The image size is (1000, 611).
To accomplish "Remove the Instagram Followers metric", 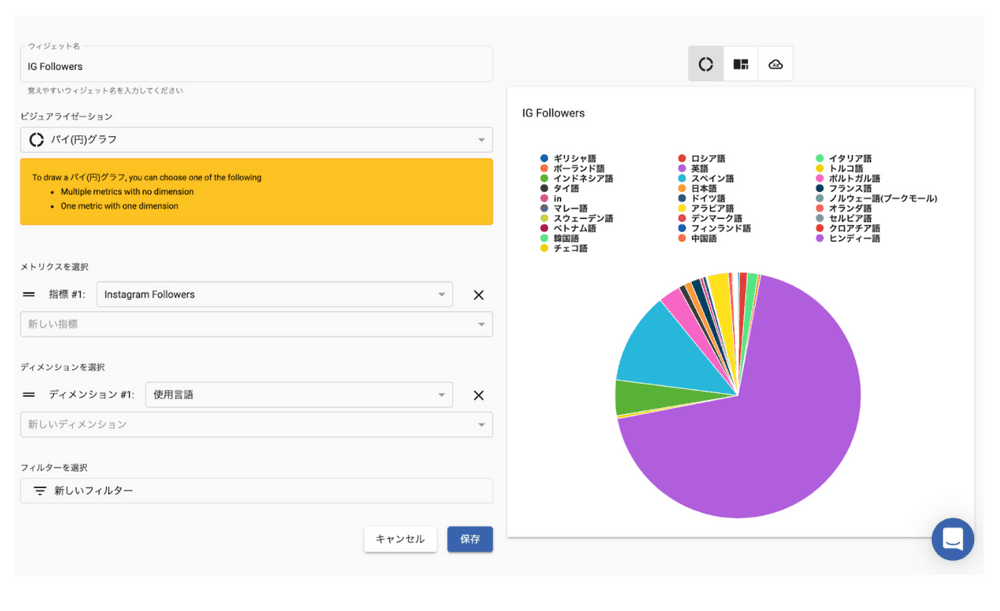I will point(478,295).
